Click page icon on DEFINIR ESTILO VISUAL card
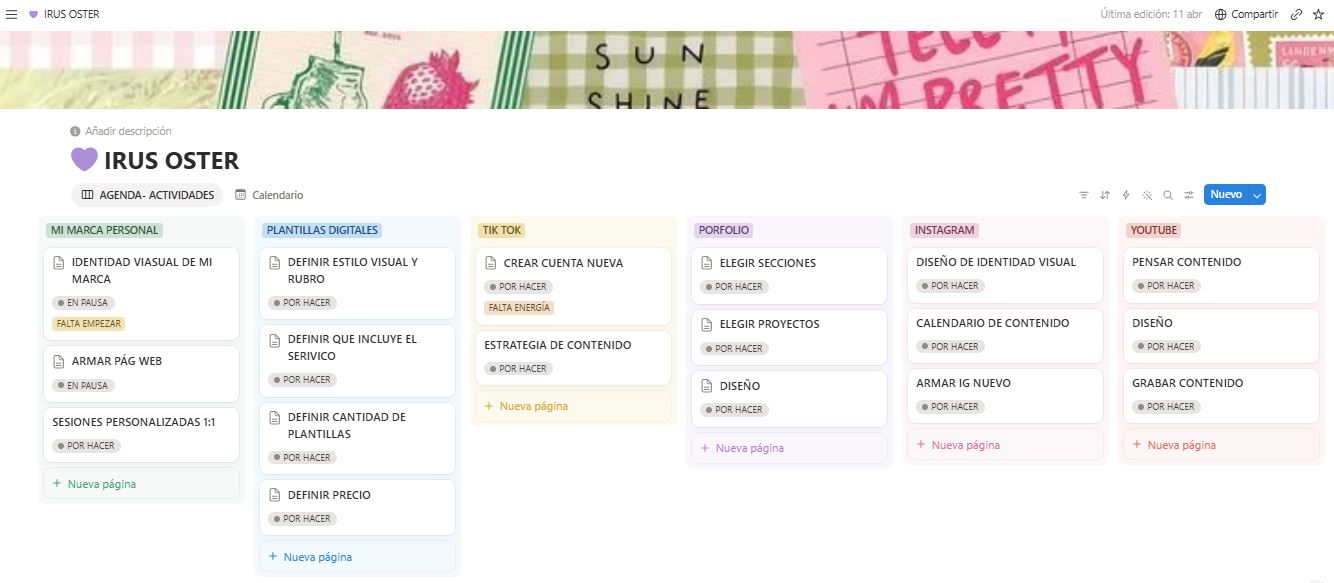Screen dimensions: 1334x583 tap(274, 262)
